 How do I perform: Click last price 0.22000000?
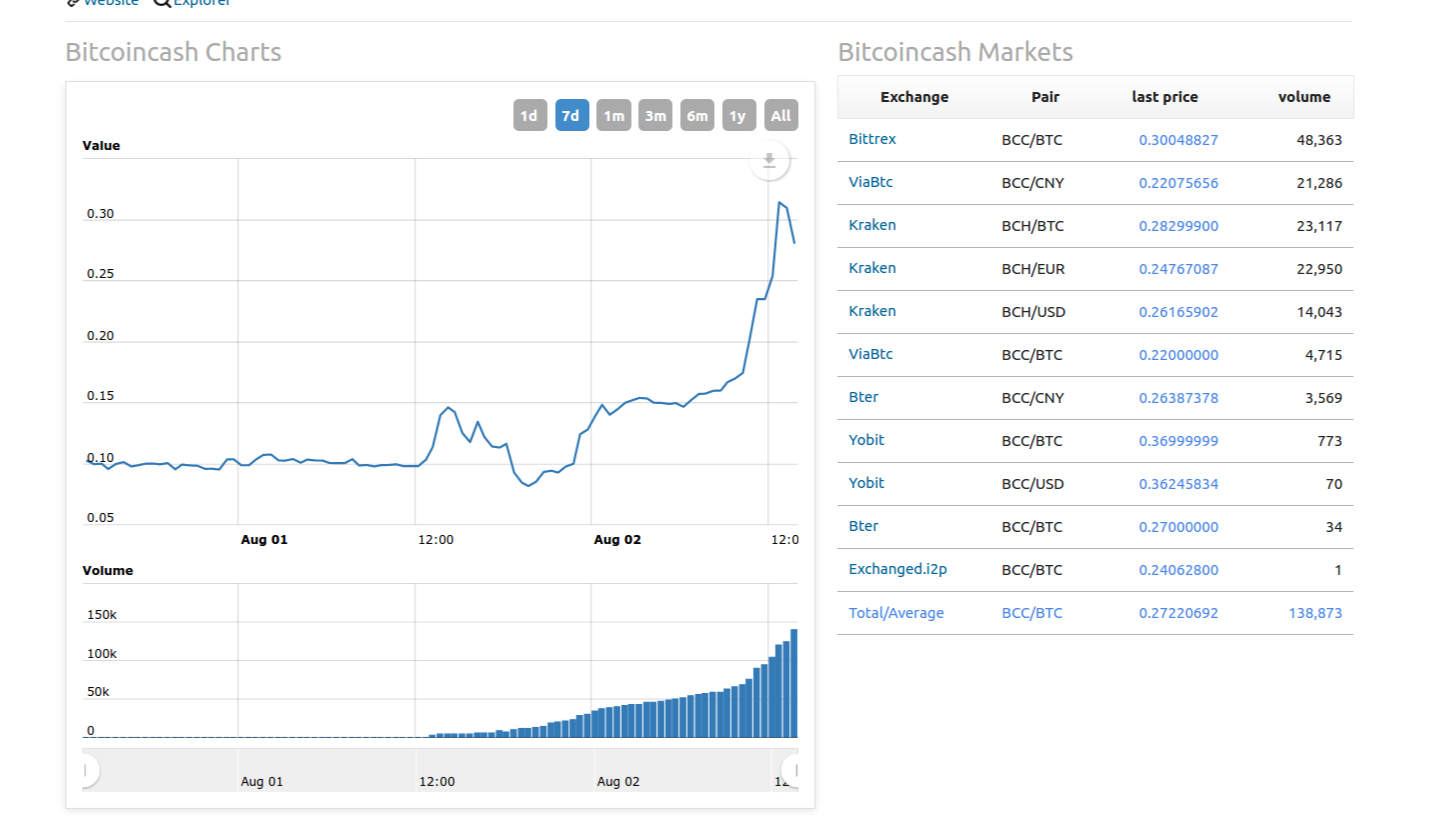(x=1178, y=355)
